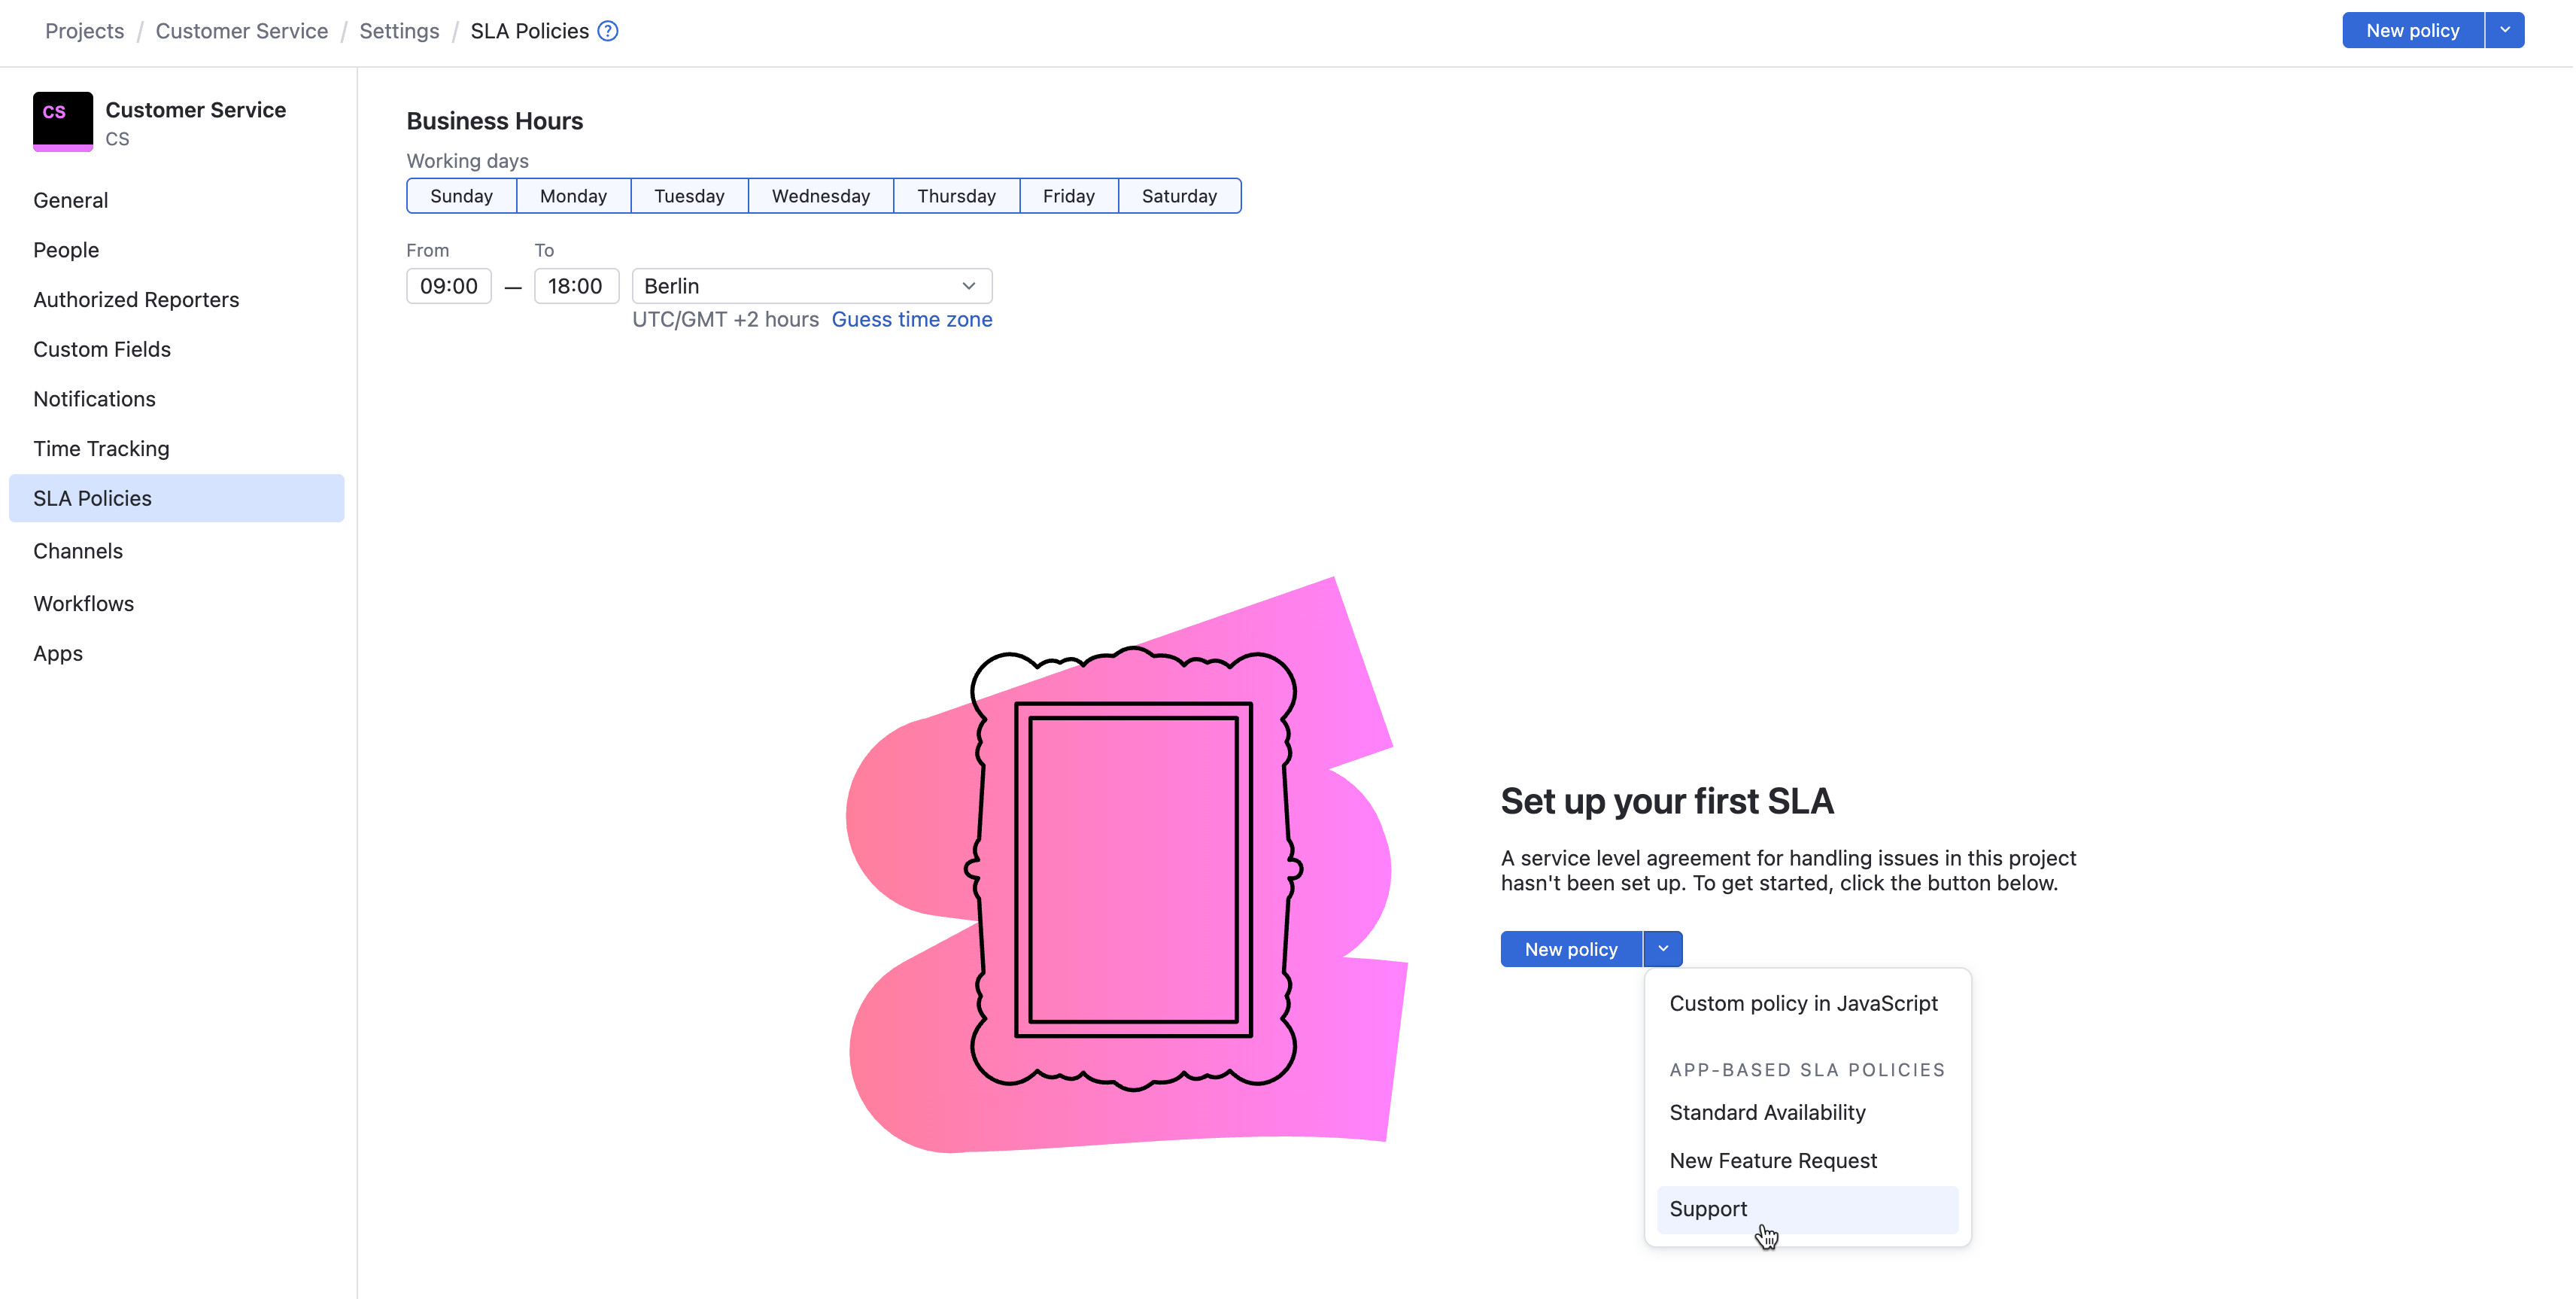
Task: Click the top-right New policy button
Action: pos(2412,30)
